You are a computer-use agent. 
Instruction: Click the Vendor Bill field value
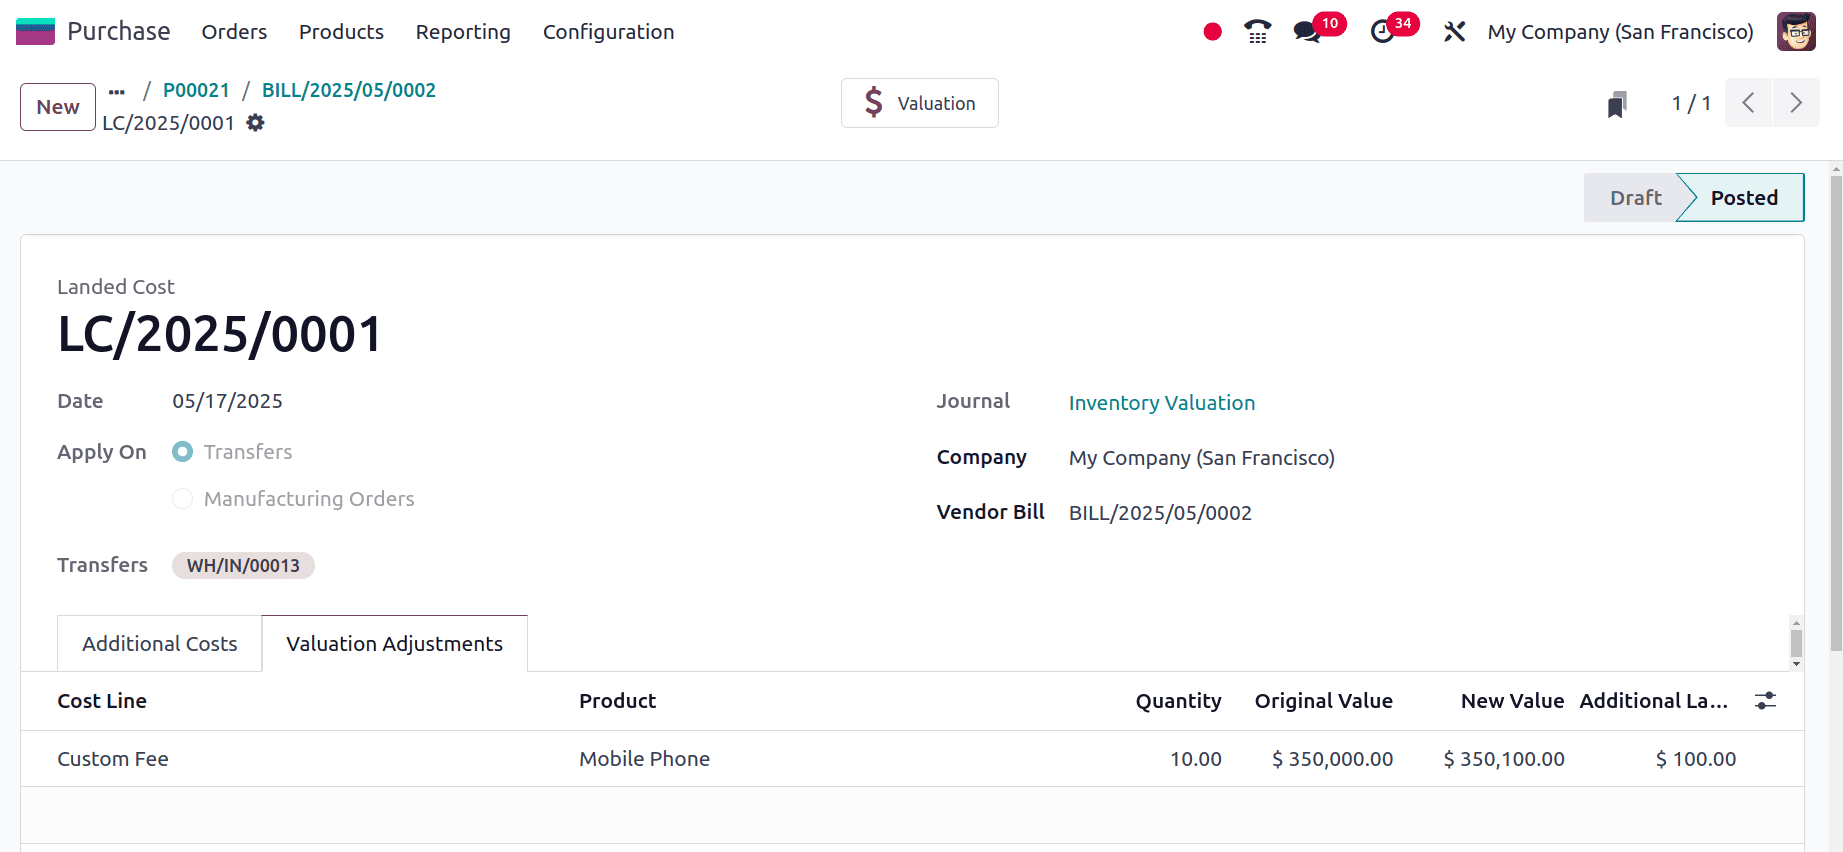tap(1160, 513)
